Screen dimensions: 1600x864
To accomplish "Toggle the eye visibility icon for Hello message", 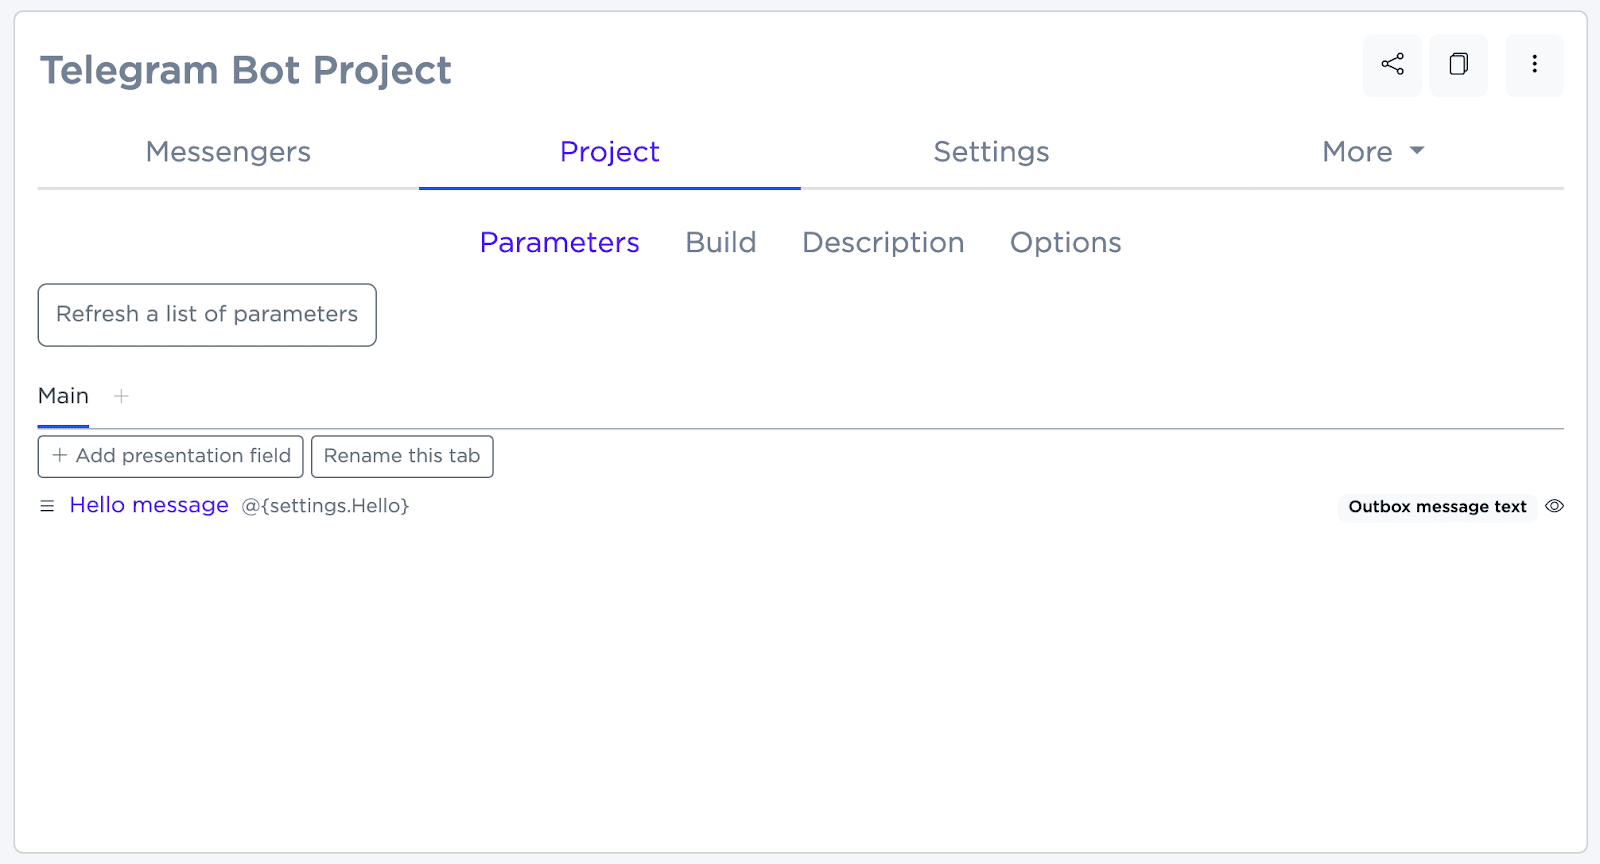I will [x=1554, y=506].
